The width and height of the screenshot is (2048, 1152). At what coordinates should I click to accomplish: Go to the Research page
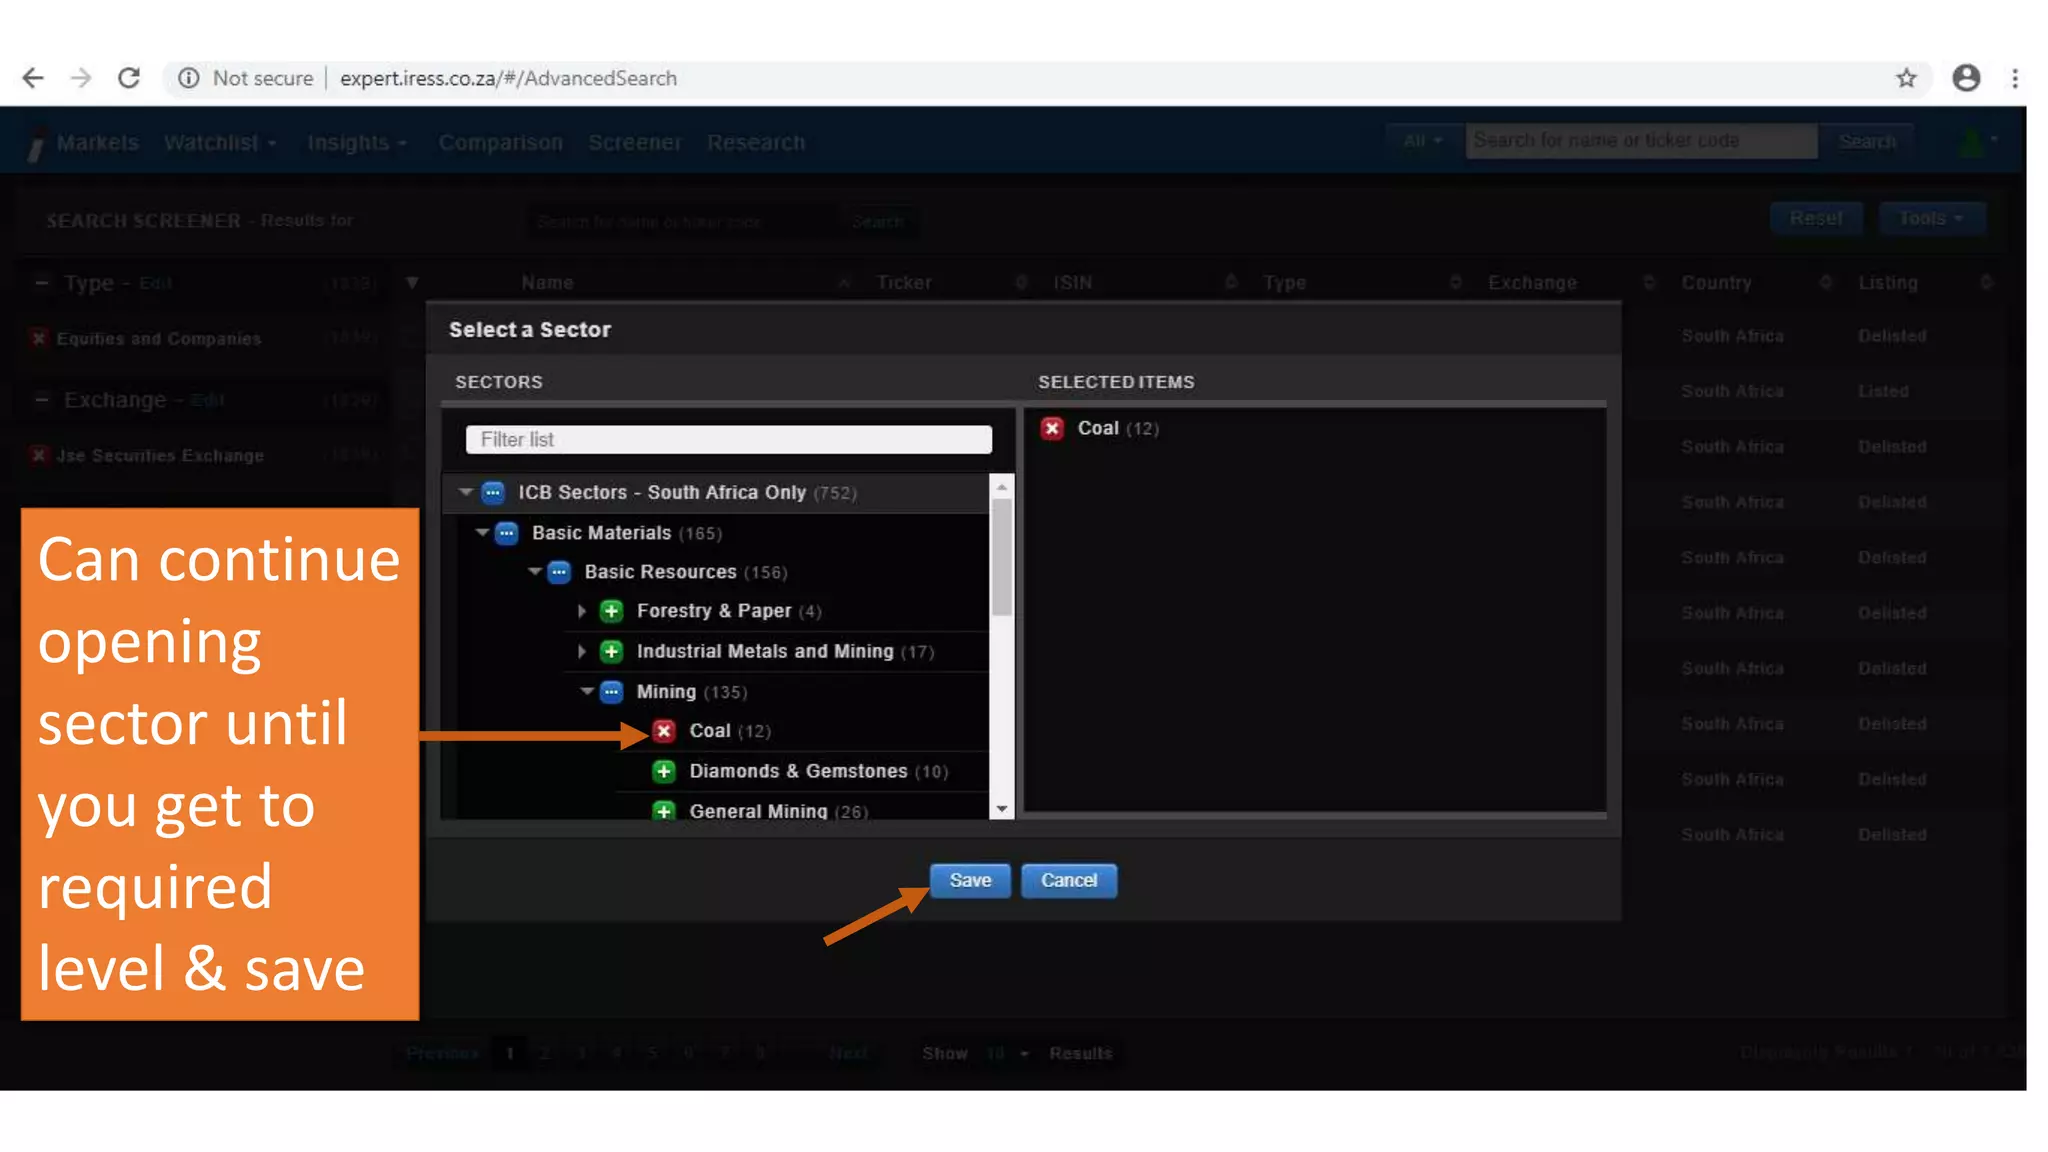756,142
